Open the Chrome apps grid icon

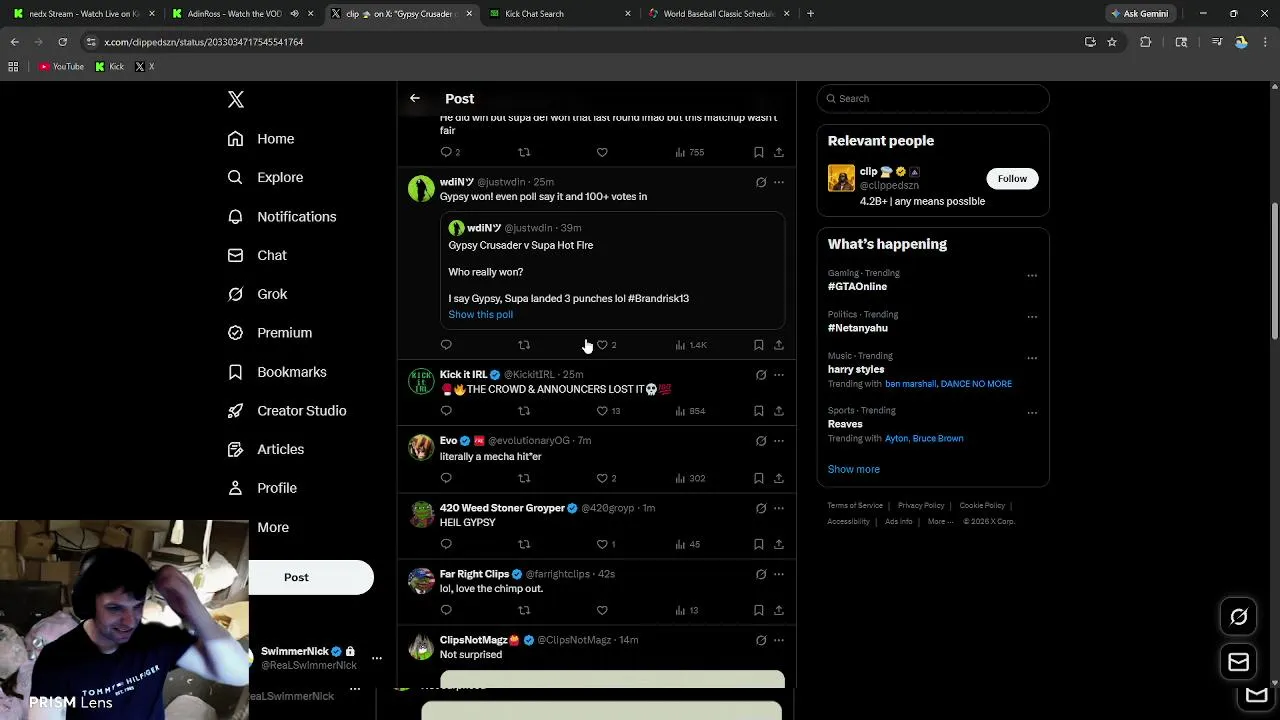coord(13,66)
